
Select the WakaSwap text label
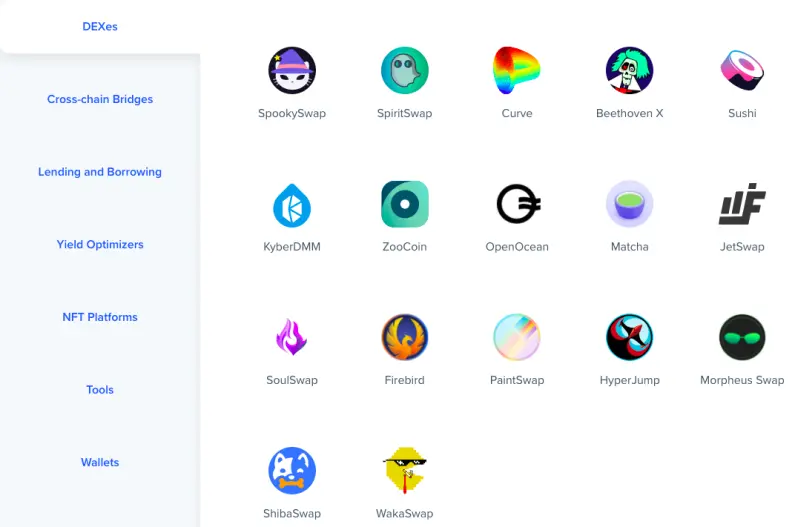[x=405, y=514]
